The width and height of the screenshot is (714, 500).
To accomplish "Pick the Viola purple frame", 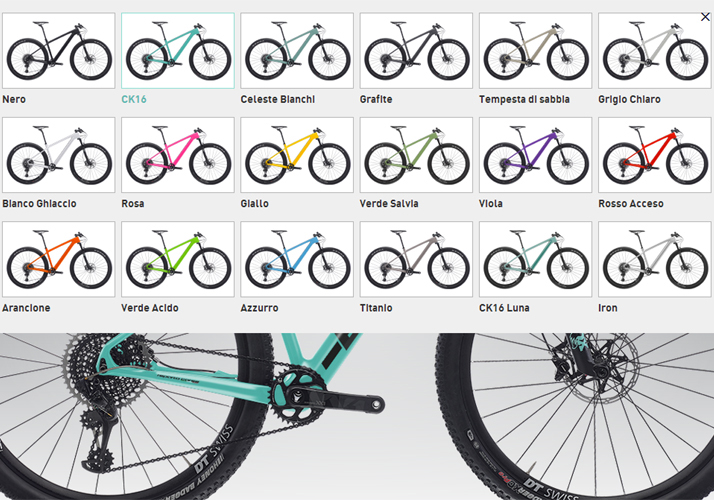I will 536,155.
